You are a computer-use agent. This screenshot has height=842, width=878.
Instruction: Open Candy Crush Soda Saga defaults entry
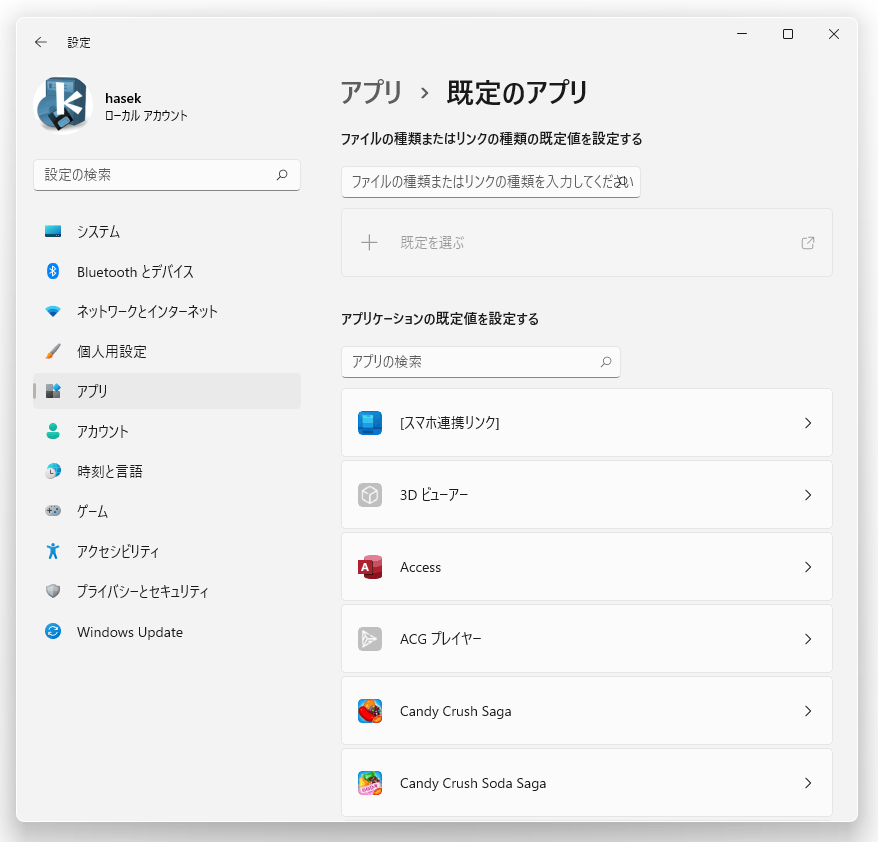587,783
